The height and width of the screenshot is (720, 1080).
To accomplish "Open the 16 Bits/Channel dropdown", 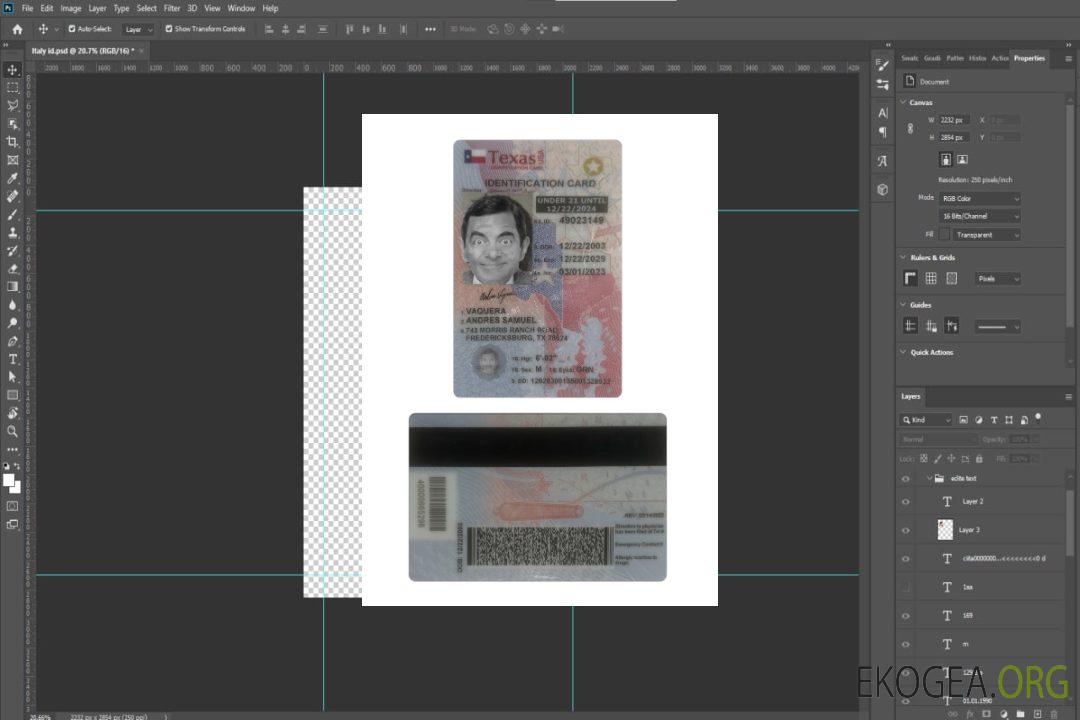I will [980, 216].
